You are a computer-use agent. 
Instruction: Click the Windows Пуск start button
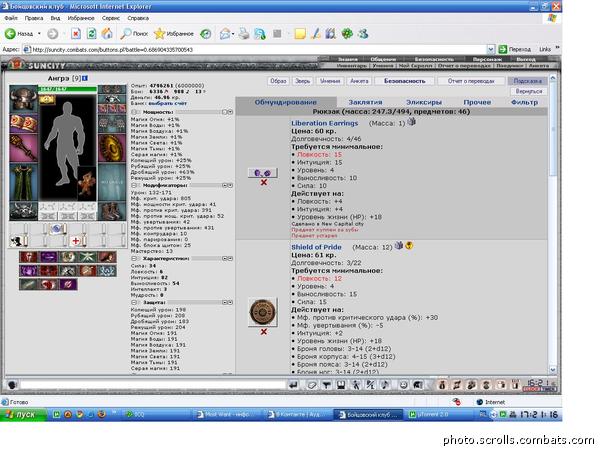coord(20,414)
